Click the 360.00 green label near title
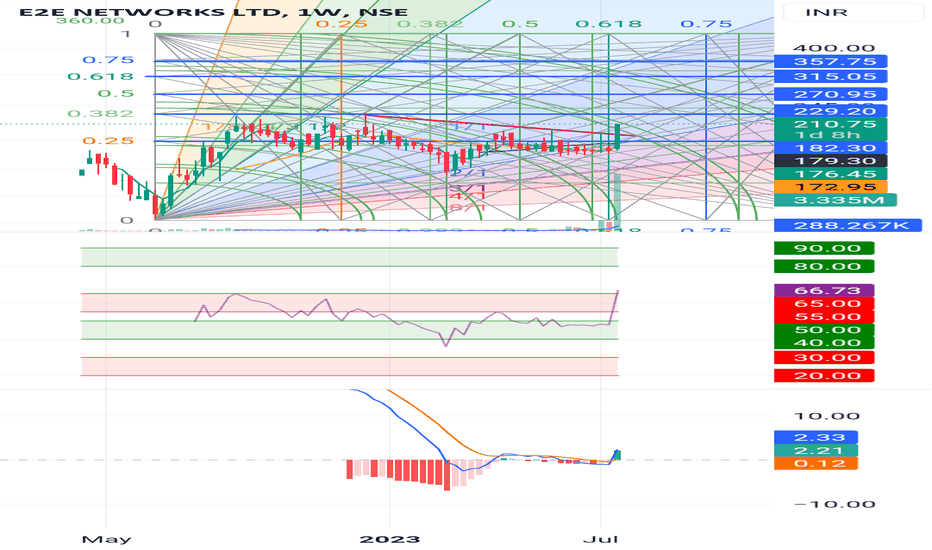 (90, 21)
